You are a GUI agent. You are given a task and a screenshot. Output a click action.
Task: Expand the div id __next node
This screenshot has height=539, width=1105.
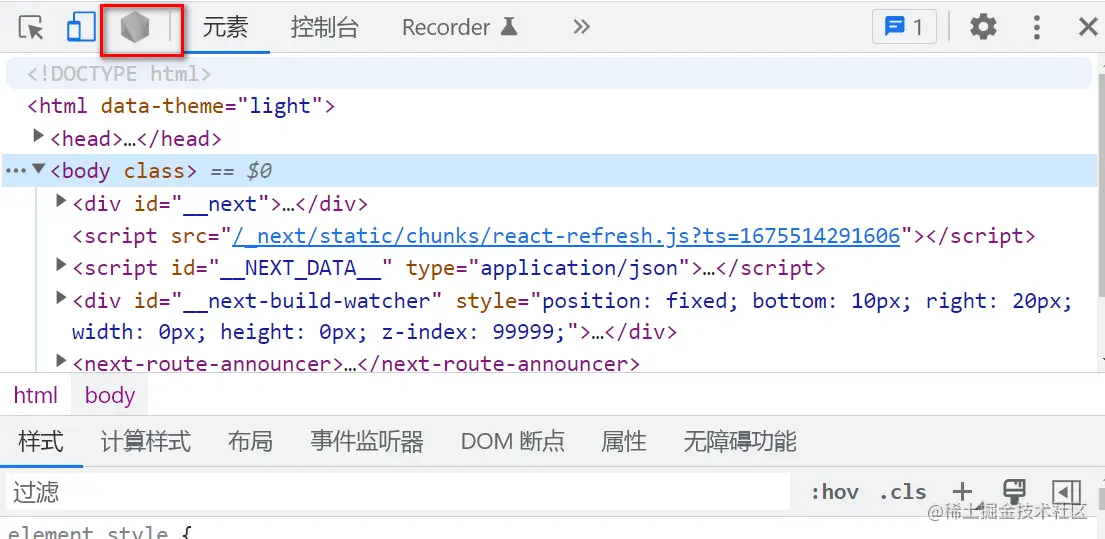61,202
